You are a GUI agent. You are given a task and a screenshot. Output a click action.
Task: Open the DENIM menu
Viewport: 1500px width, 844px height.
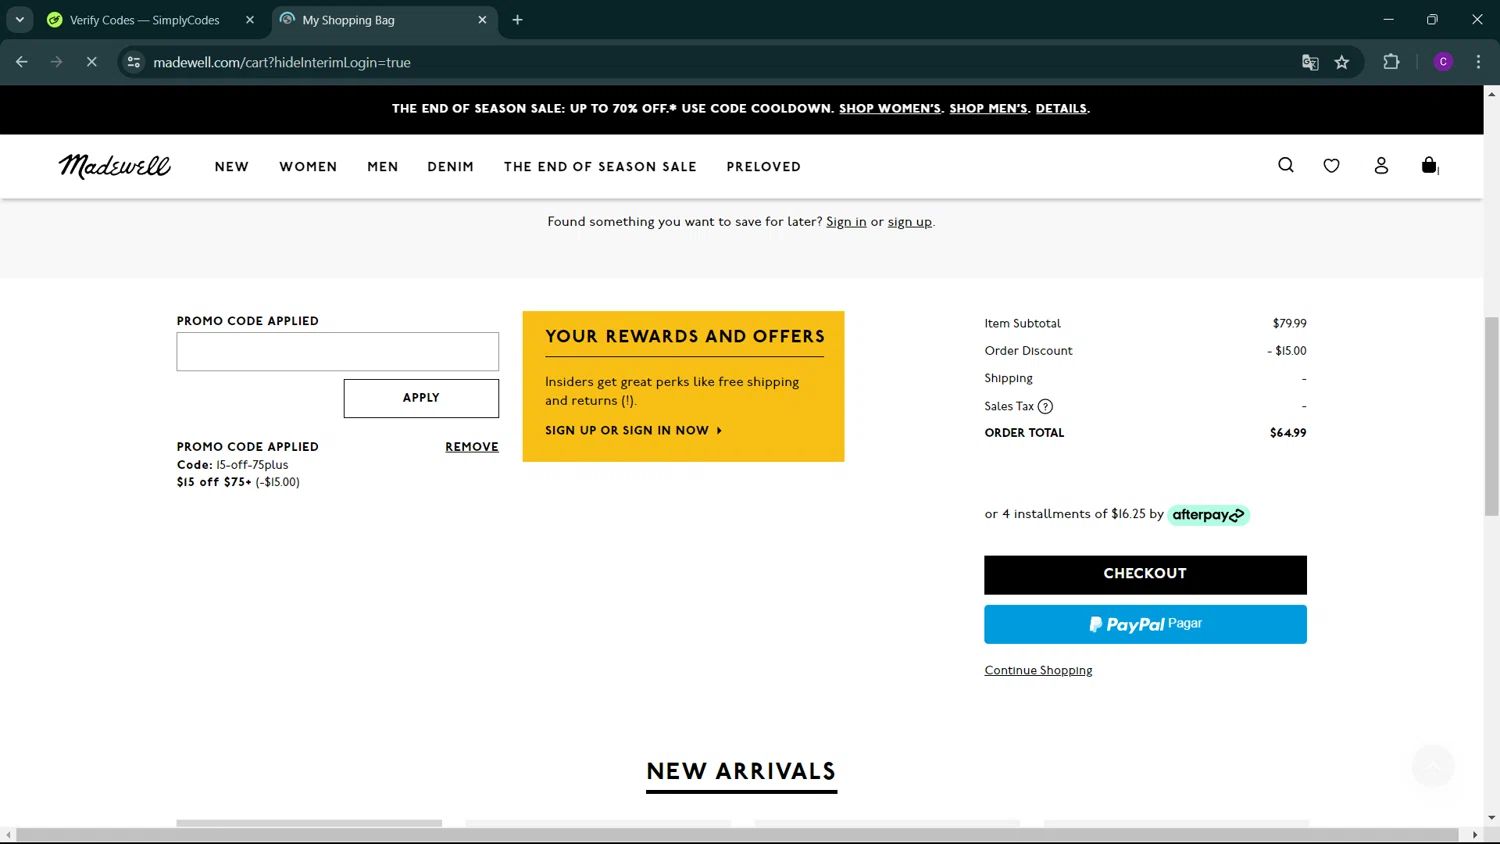click(451, 167)
